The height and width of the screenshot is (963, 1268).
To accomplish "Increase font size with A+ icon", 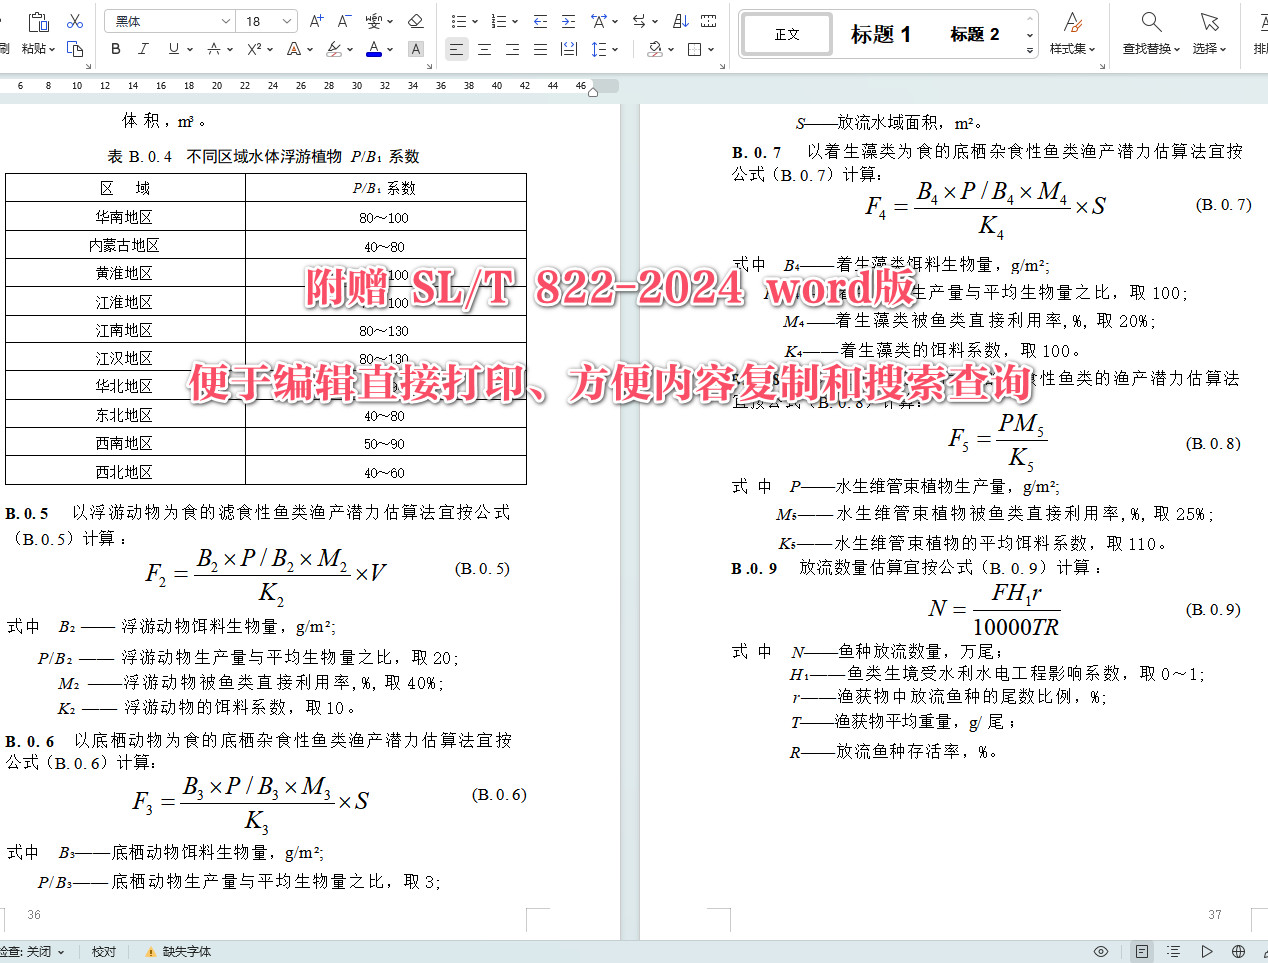I will coord(316,19).
